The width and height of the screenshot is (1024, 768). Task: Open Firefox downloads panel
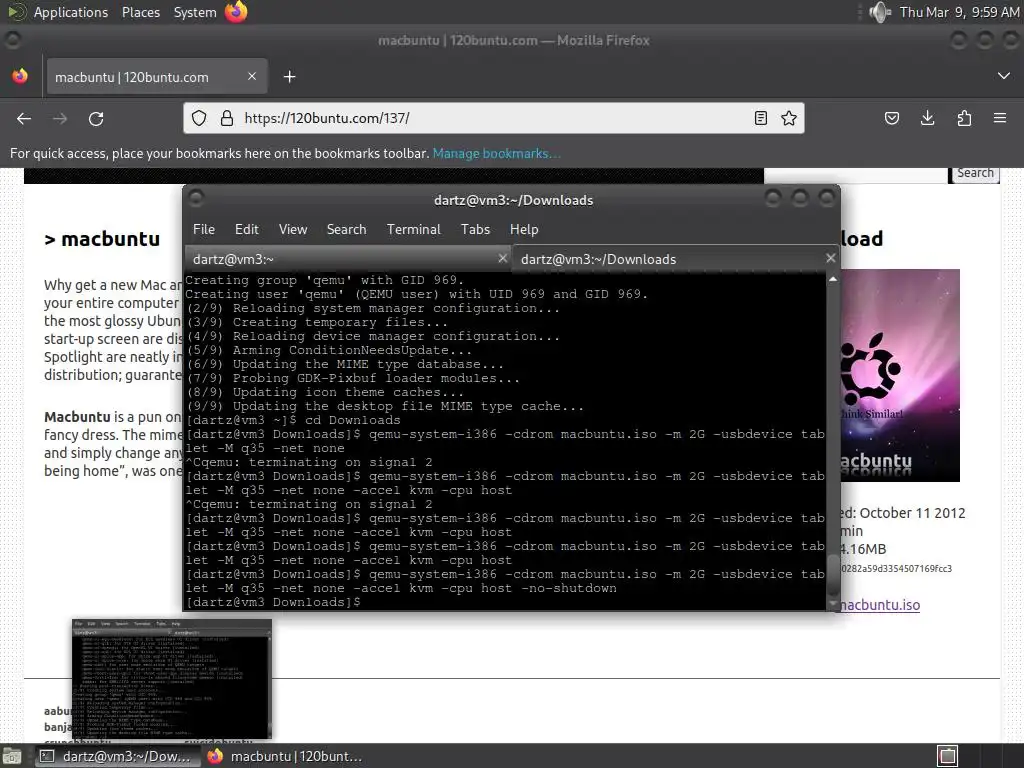pyautogui.click(x=927, y=118)
